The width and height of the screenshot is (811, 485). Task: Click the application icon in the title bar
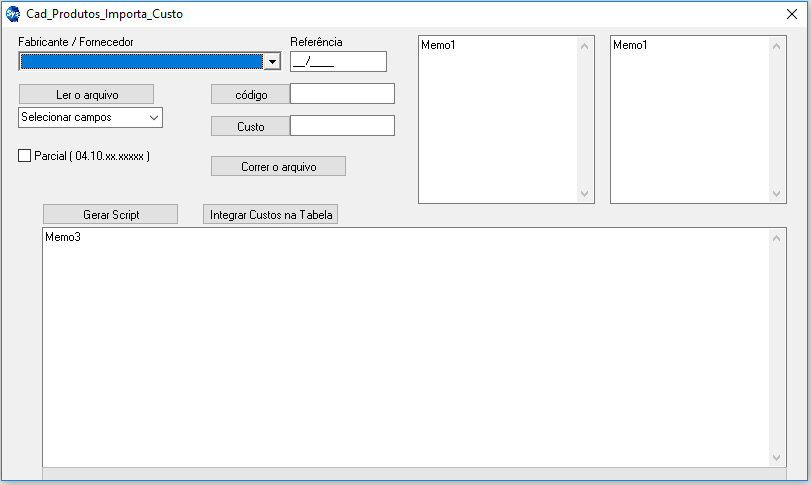pyautogui.click(x=12, y=15)
